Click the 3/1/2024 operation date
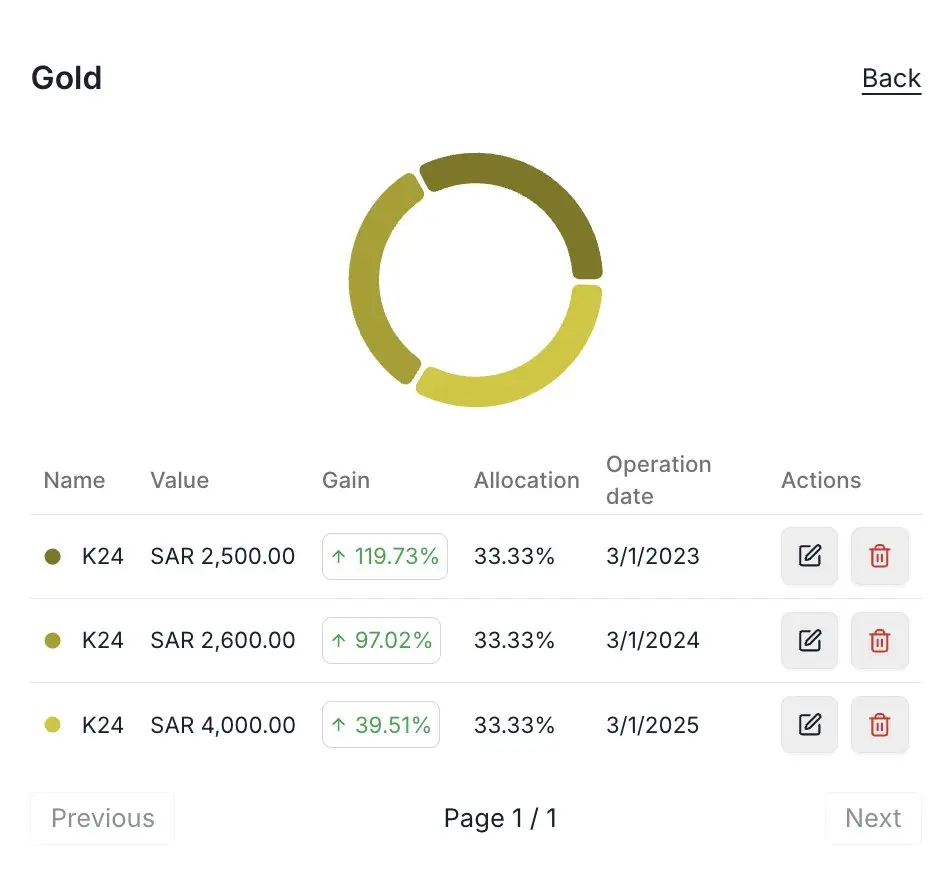940x878 pixels. [652, 640]
